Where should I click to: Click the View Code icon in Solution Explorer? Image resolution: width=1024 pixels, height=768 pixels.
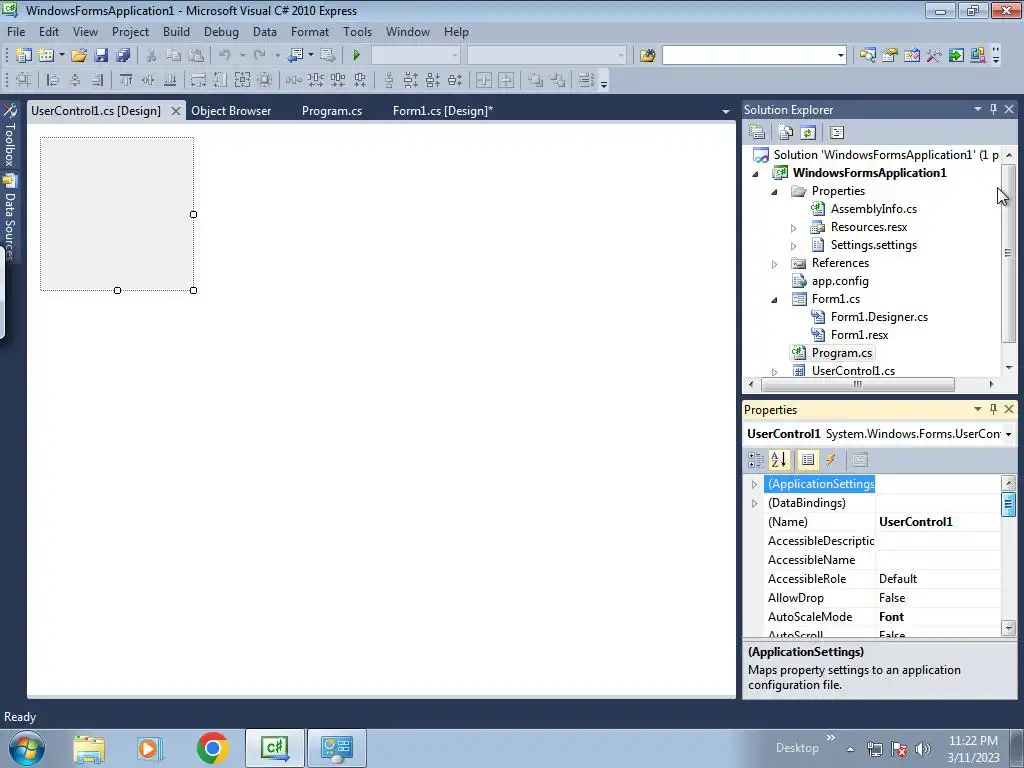coord(837,133)
